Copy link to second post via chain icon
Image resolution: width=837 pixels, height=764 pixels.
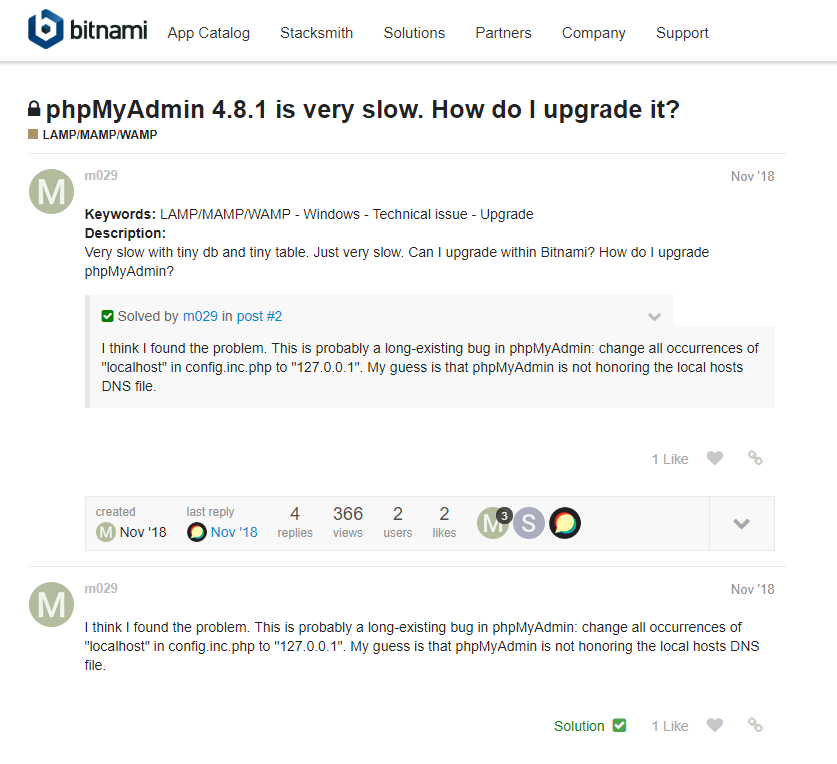[755, 725]
